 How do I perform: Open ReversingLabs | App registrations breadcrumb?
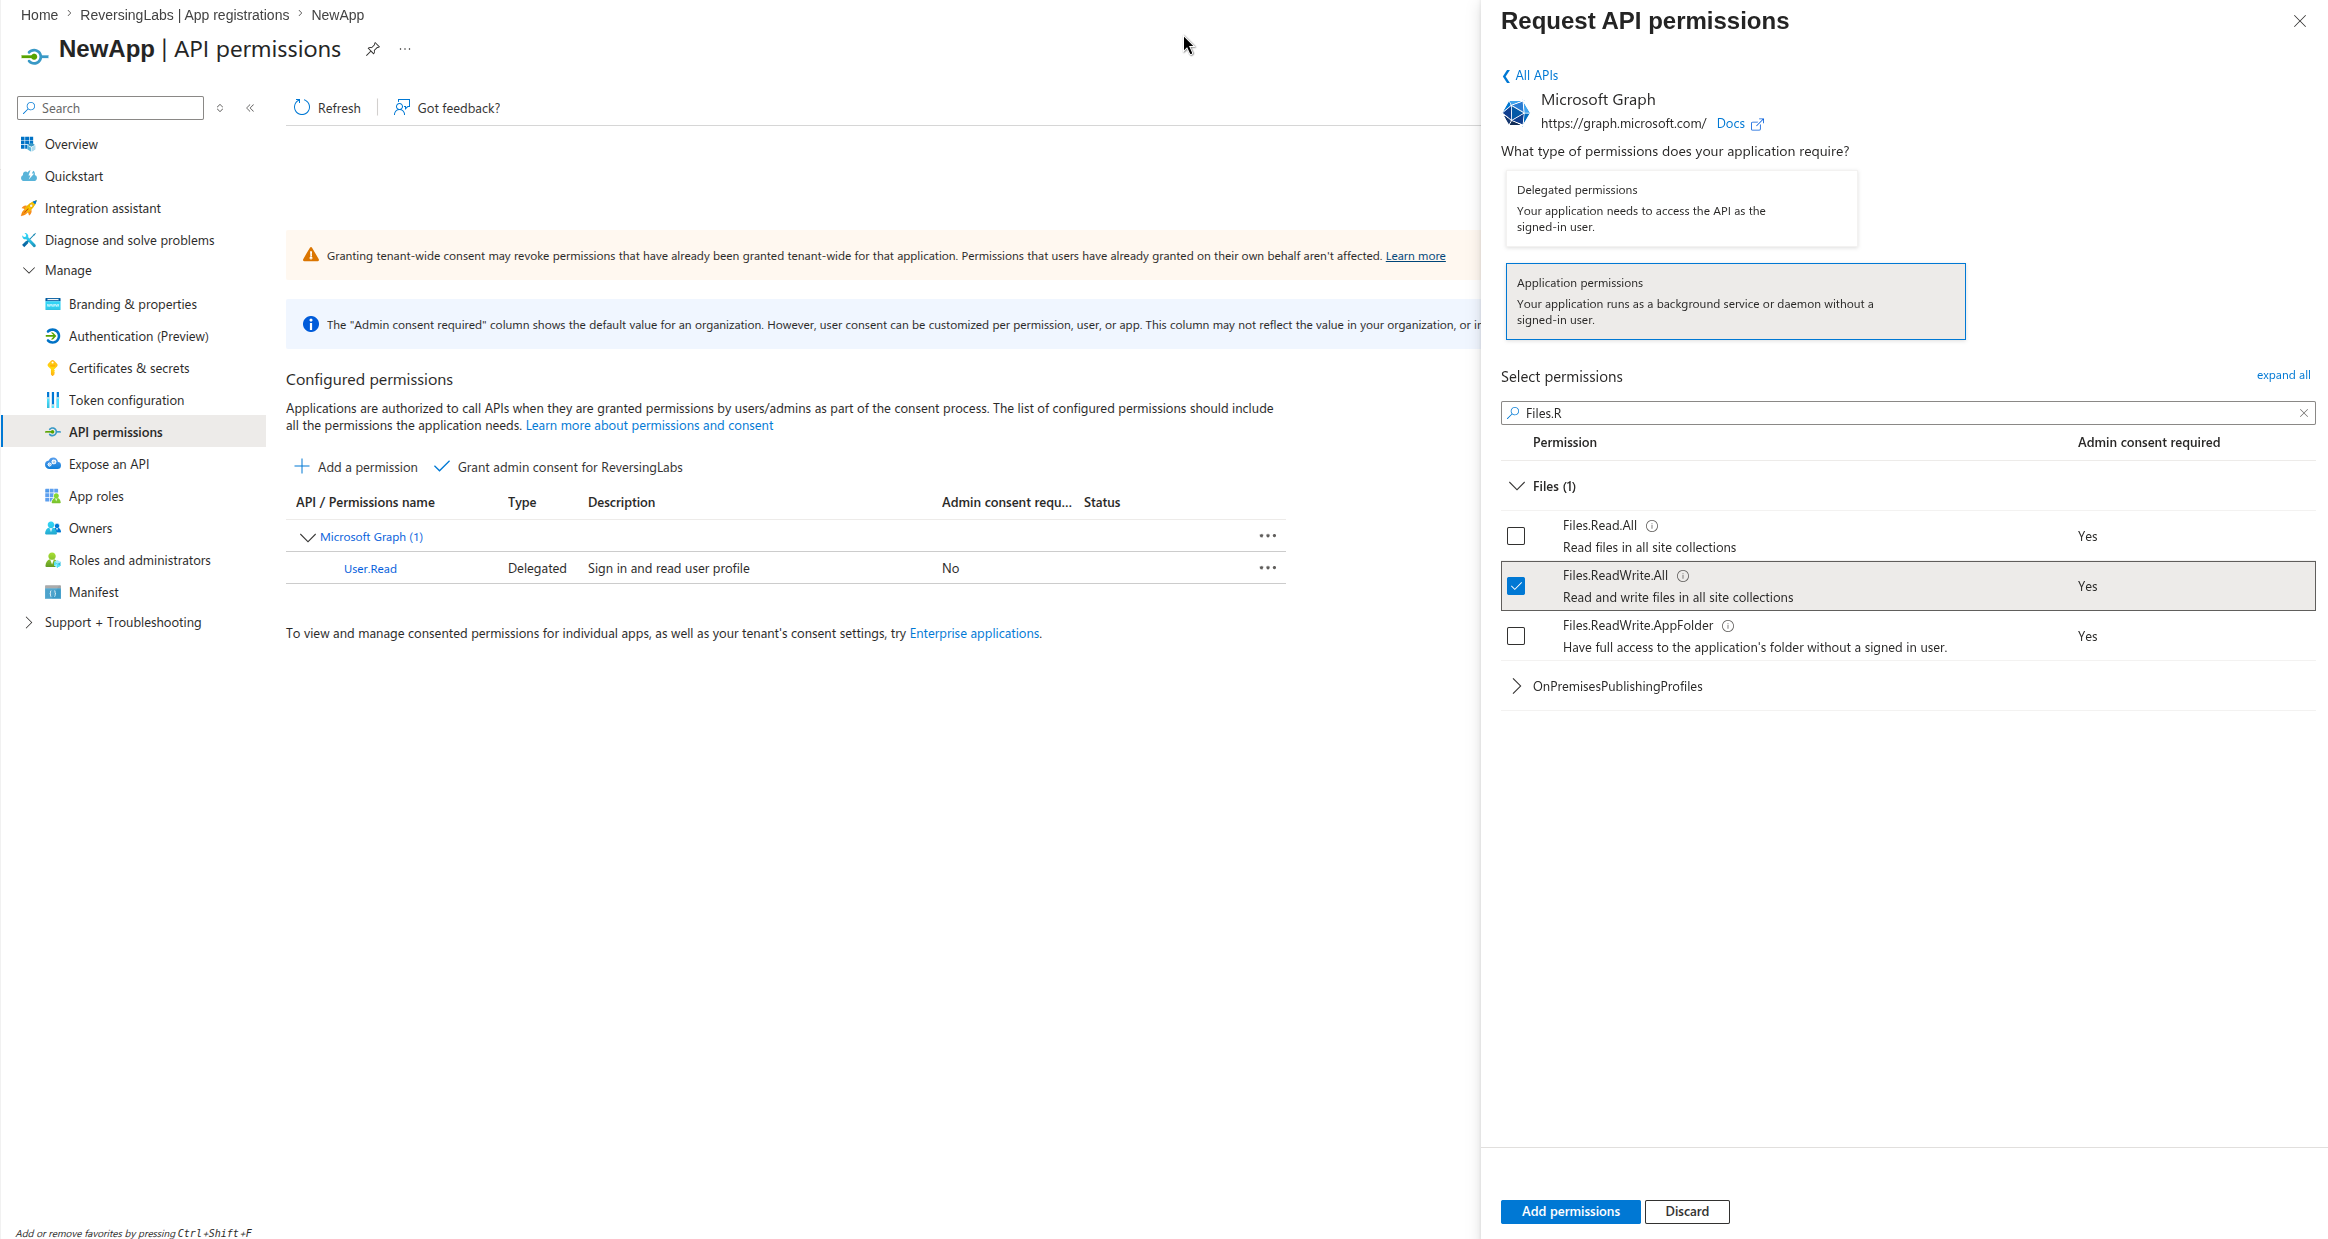pos(184,15)
